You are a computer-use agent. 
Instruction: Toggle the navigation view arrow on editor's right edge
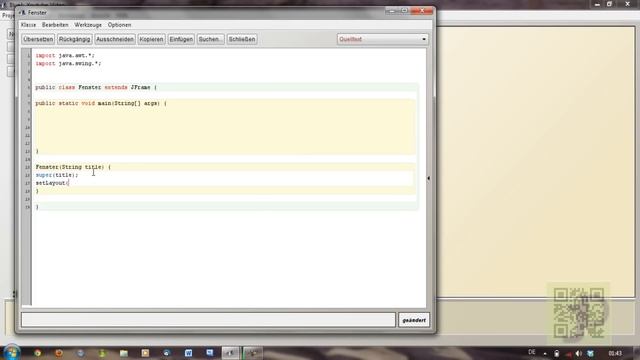tap(429, 178)
